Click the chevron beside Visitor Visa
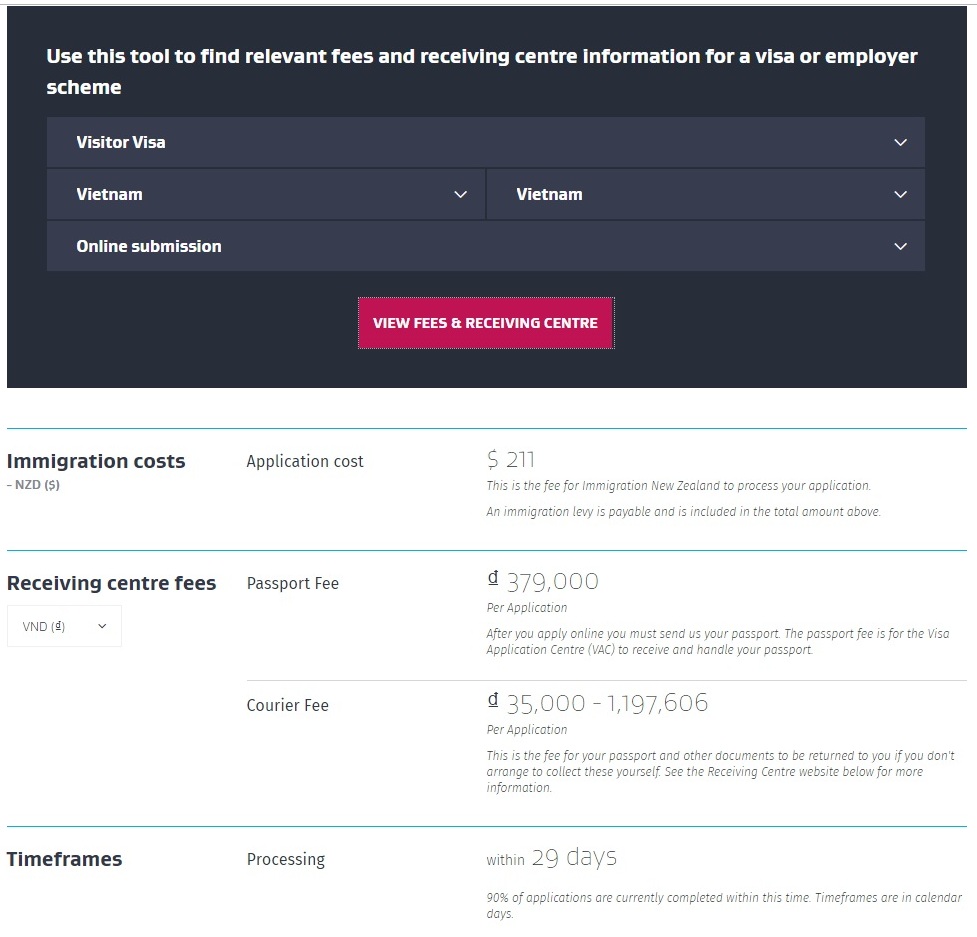 900,143
